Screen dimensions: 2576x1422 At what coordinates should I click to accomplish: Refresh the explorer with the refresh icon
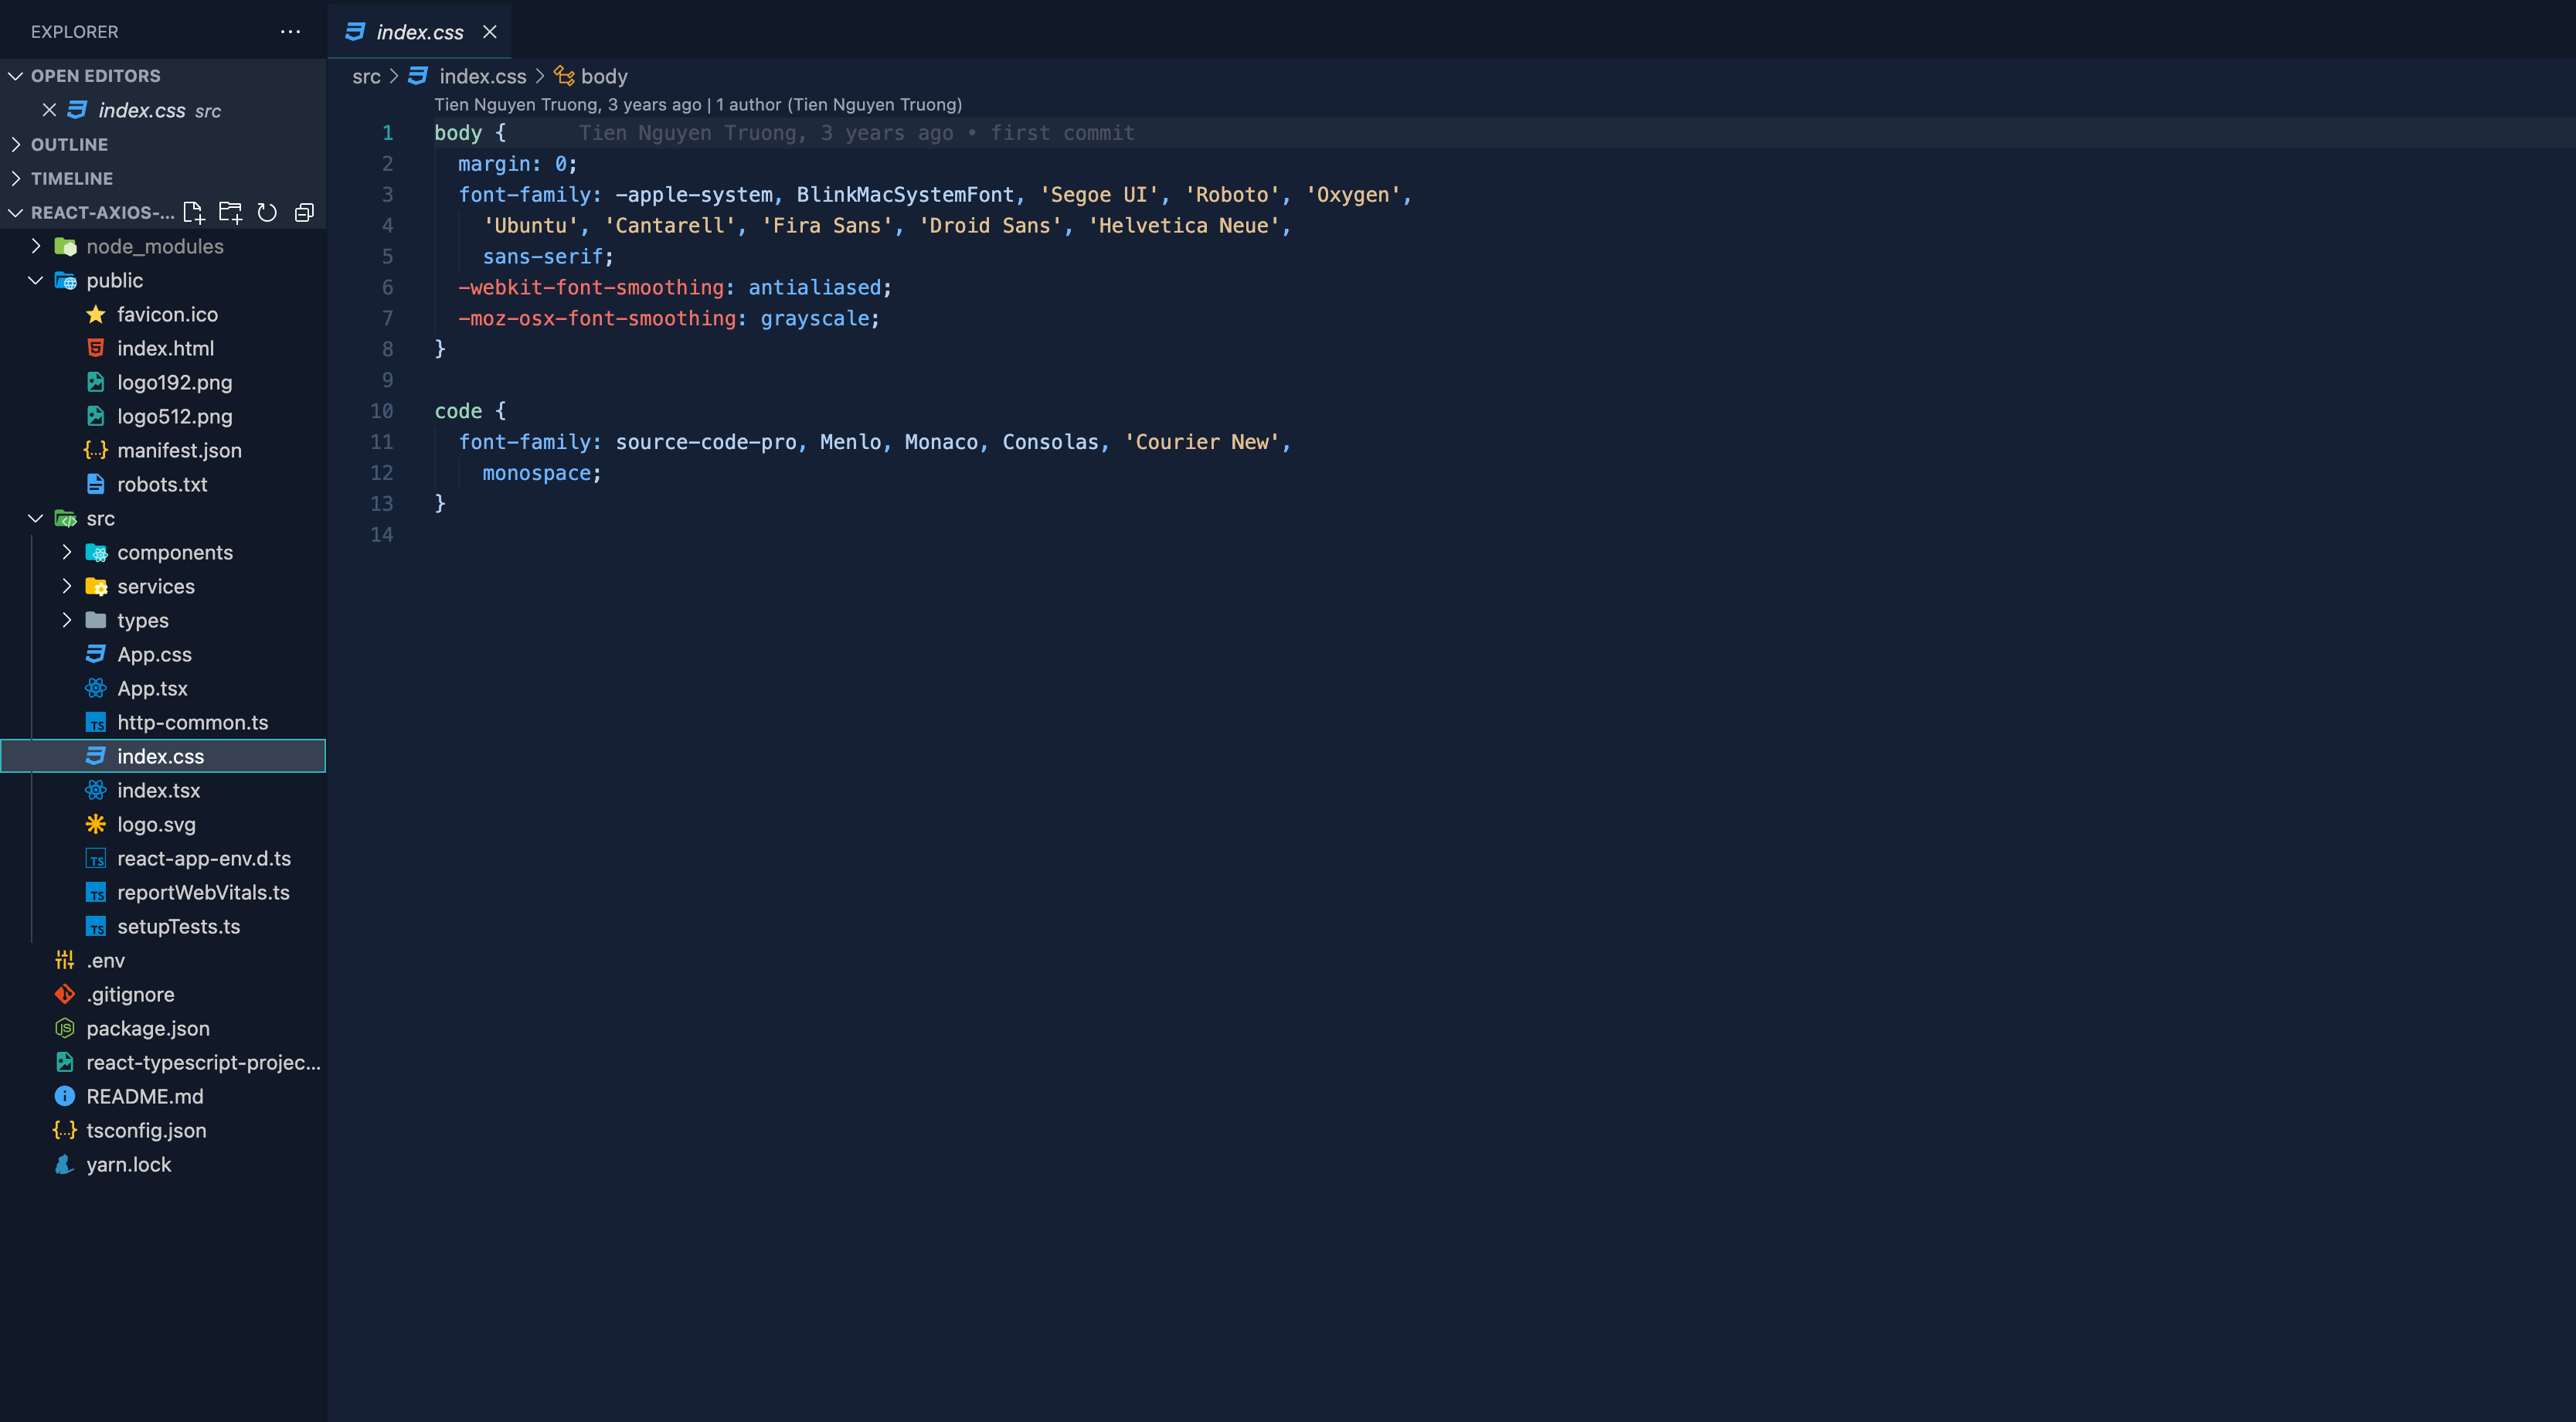click(267, 212)
